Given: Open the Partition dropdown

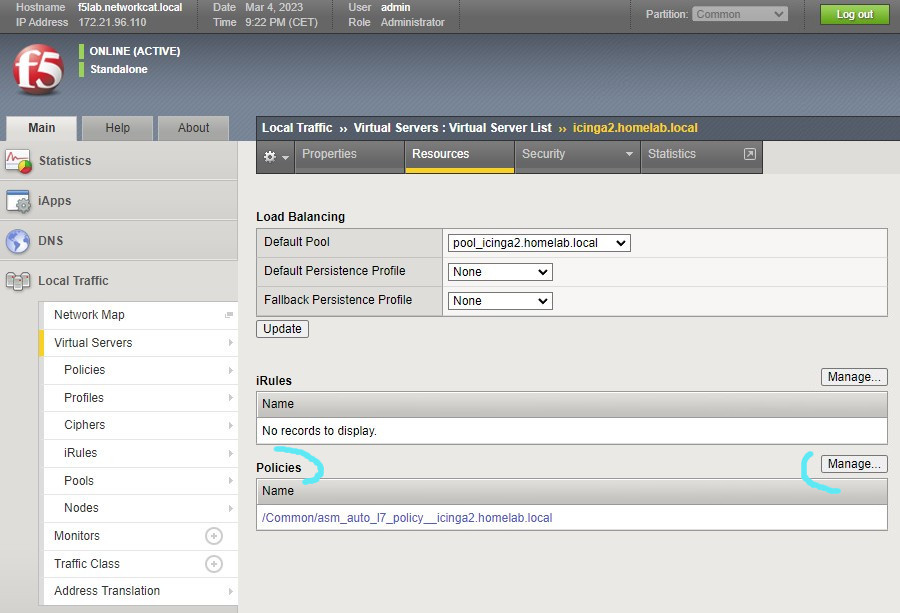Looking at the screenshot, I should [740, 14].
